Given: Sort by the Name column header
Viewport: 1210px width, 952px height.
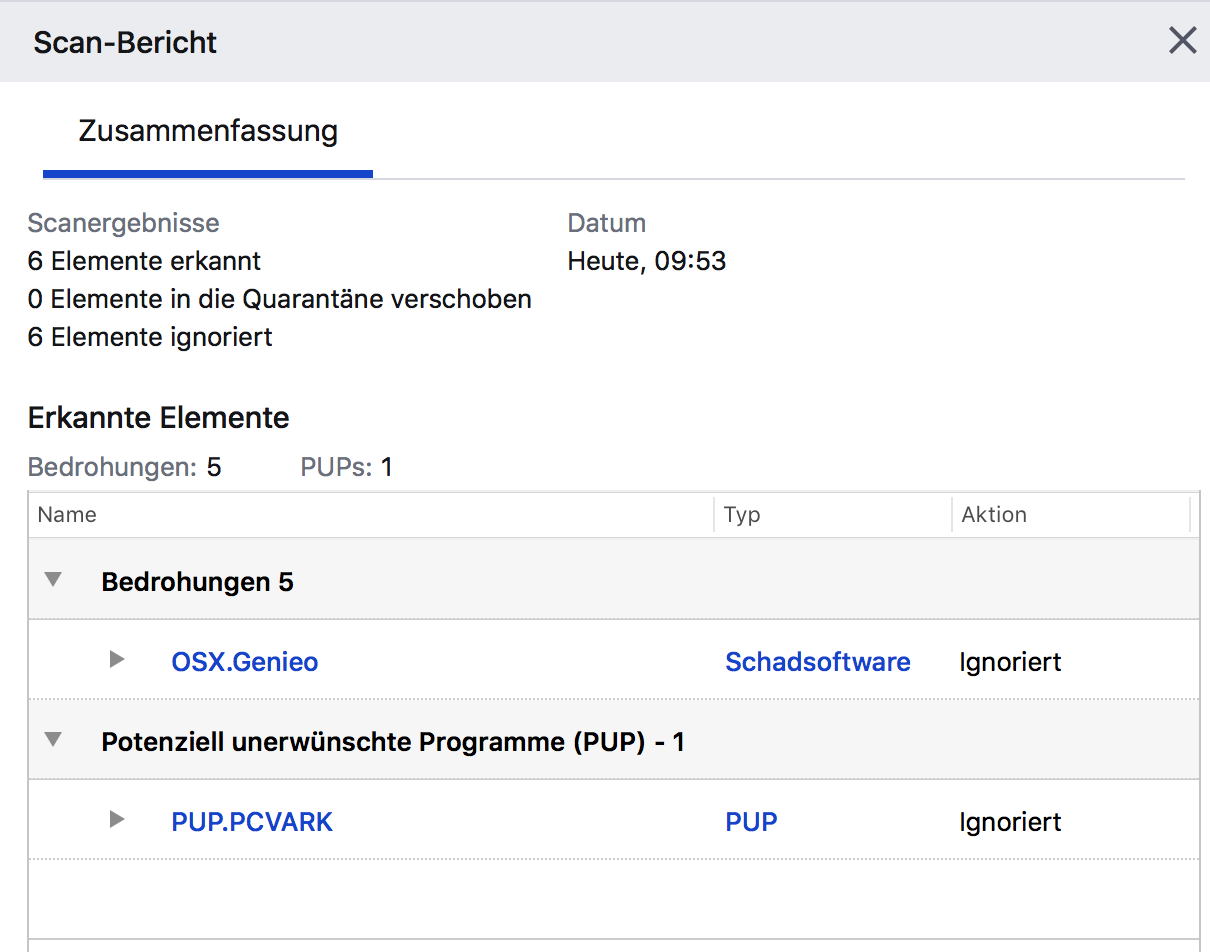Looking at the screenshot, I should (67, 515).
